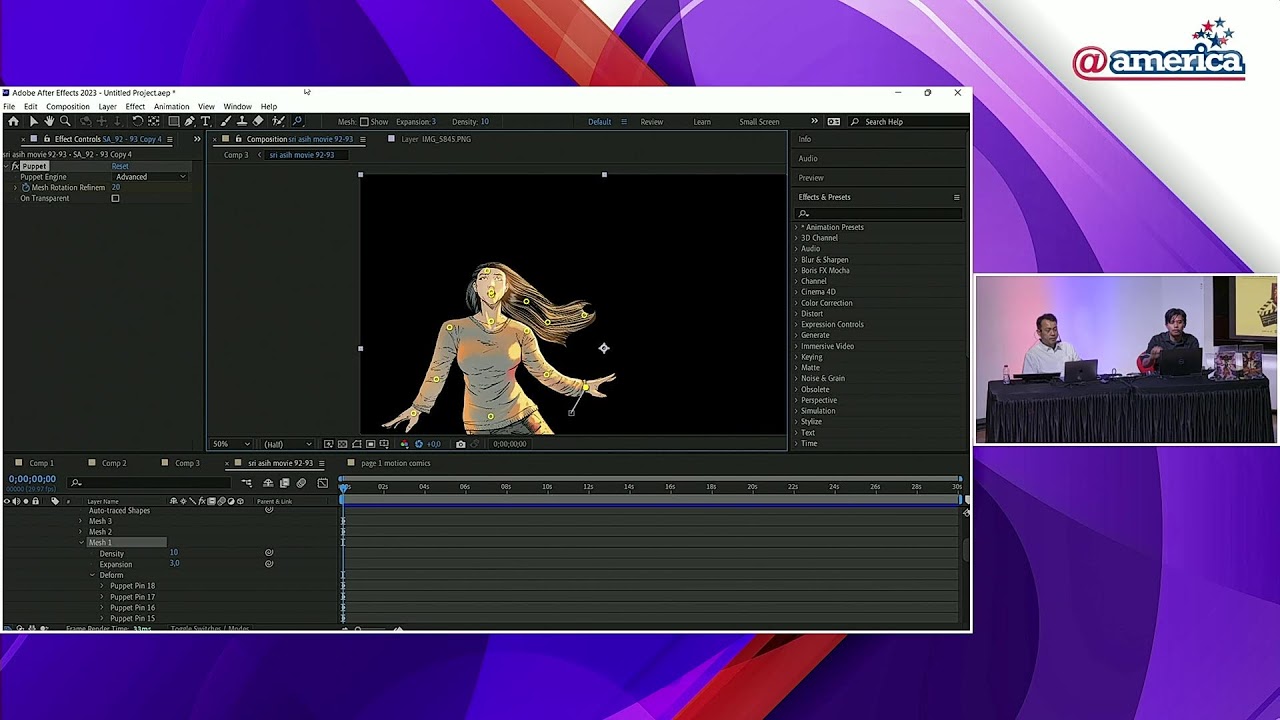
Task: Select the Rotation tool
Action: [137, 121]
